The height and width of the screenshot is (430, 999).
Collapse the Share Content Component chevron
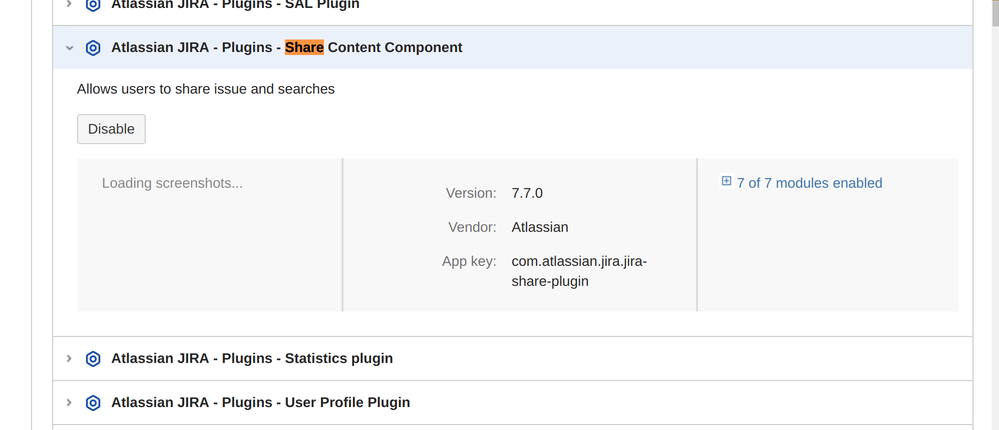pyautogui.click(x=69, y=48)
